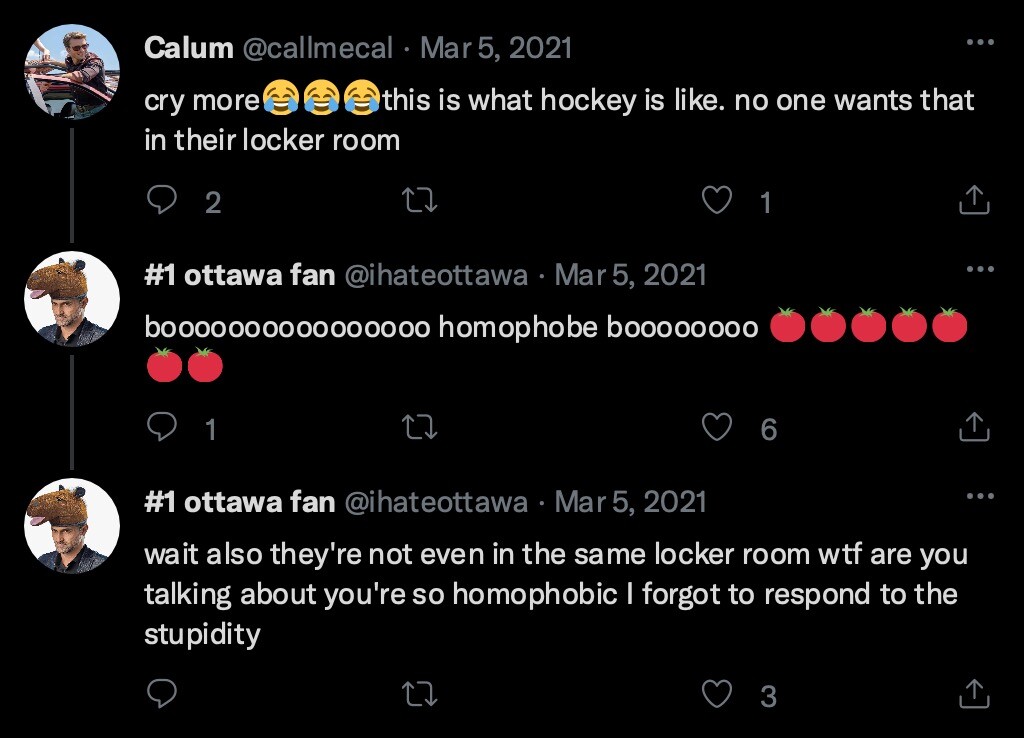
Task: Click the capybara avatar on last tweet
Action: pyautogui.click(x=71, y=525)
